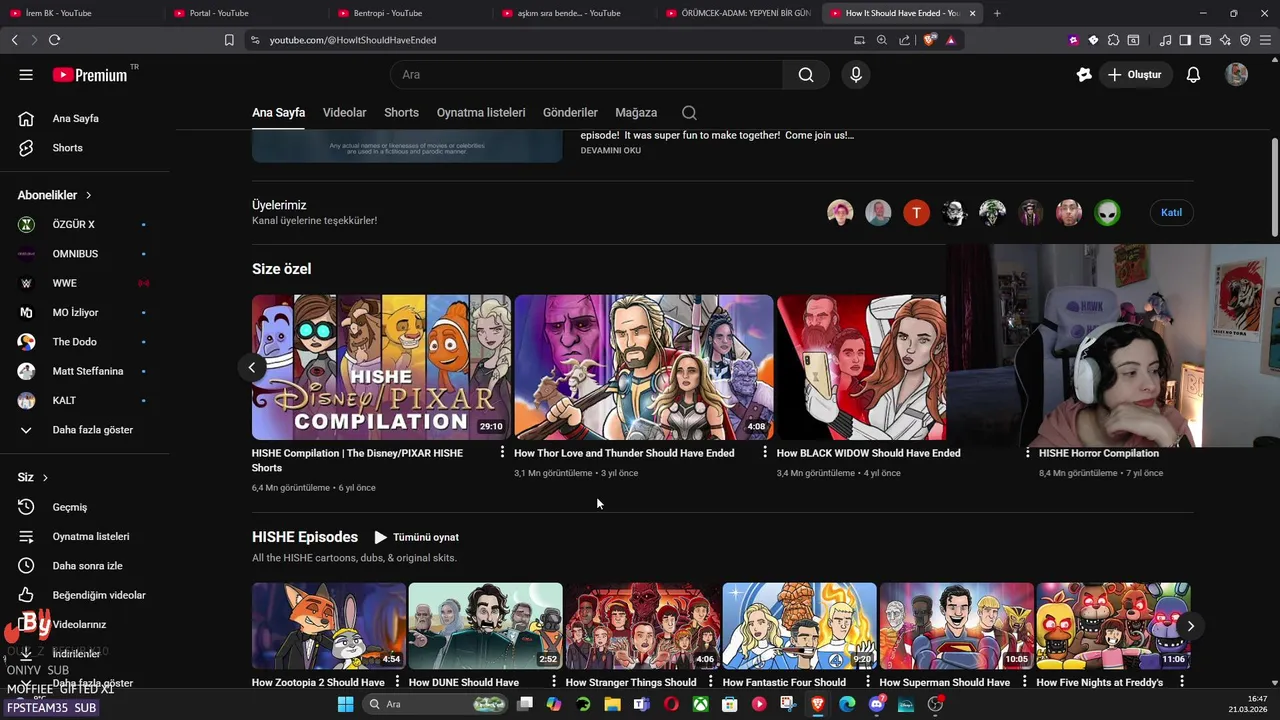Image resolution: width=1280 pixels, height=720 pixels.
Task: Switch to the Gönderiler tab
Action: click(570, 113)
